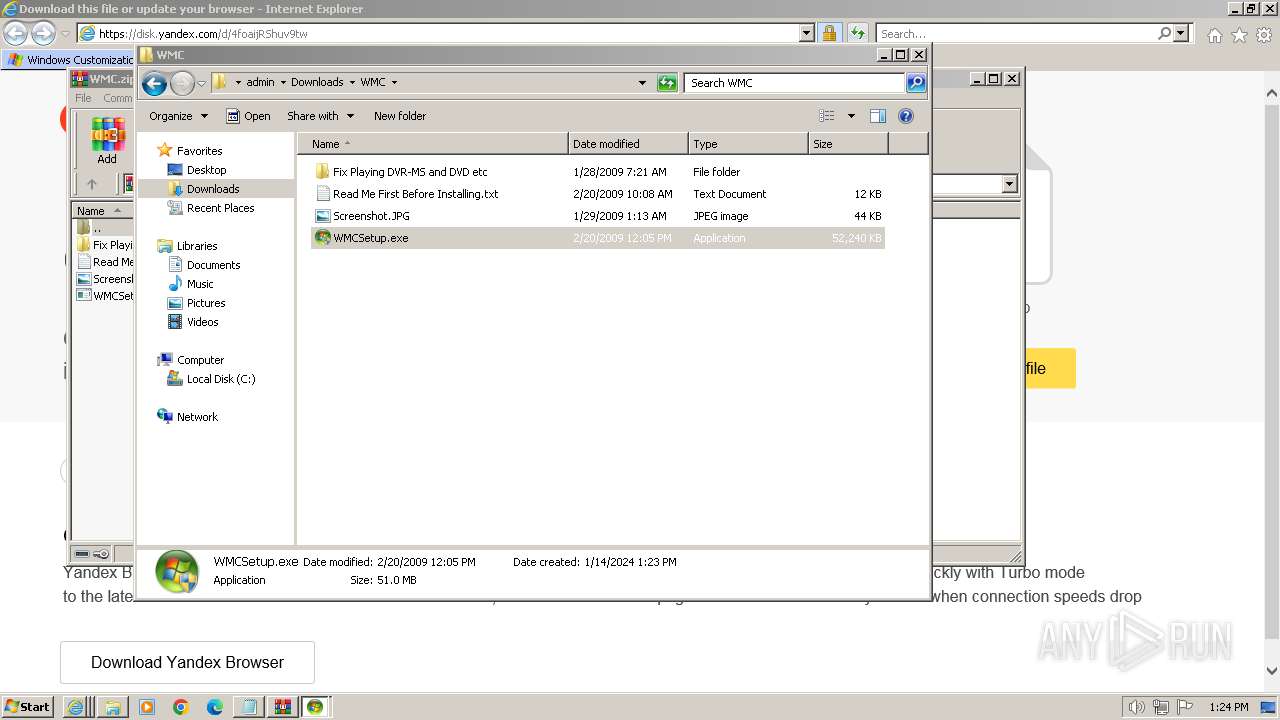Select Network in the navigation pane
This screenshot has height=720, width=1280.
[x=197, y=417]
